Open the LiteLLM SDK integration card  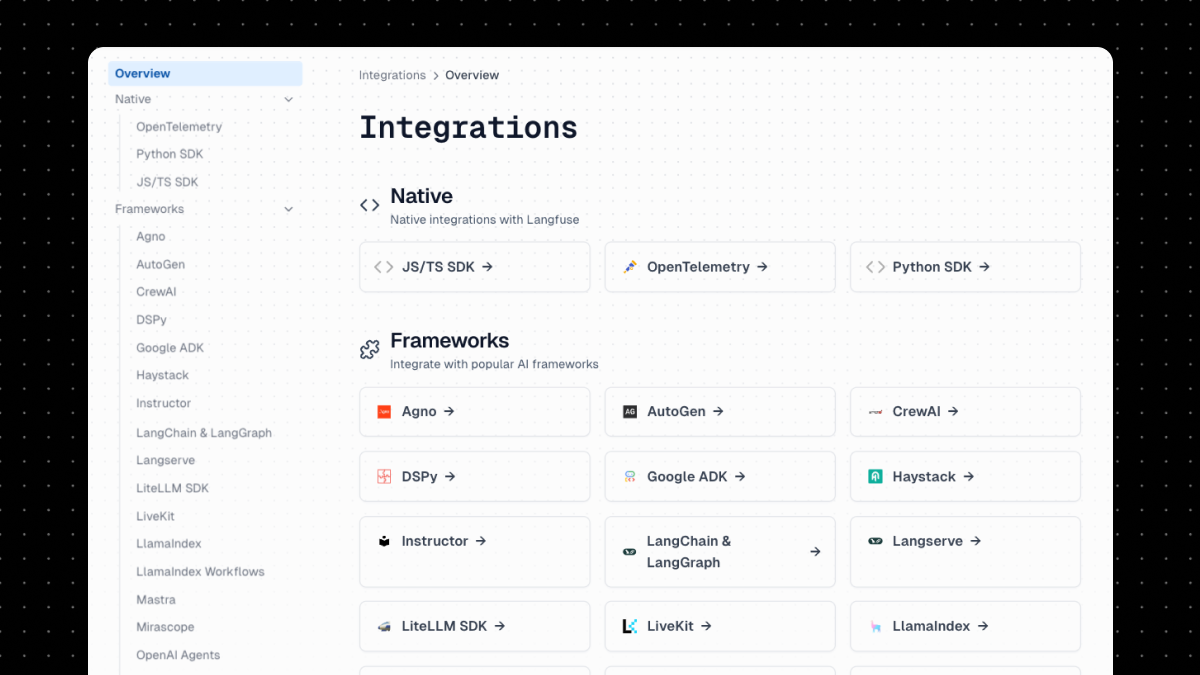coord(474,626)
